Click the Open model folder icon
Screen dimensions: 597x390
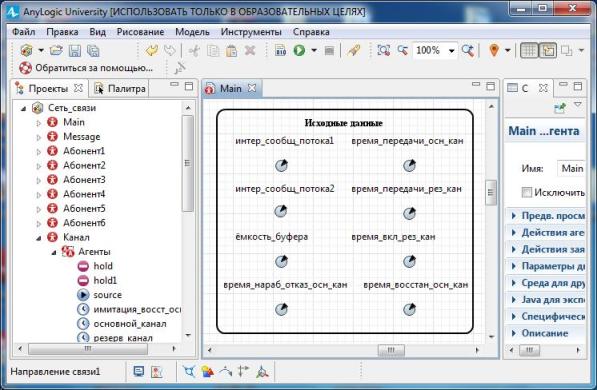click(56, 50)
